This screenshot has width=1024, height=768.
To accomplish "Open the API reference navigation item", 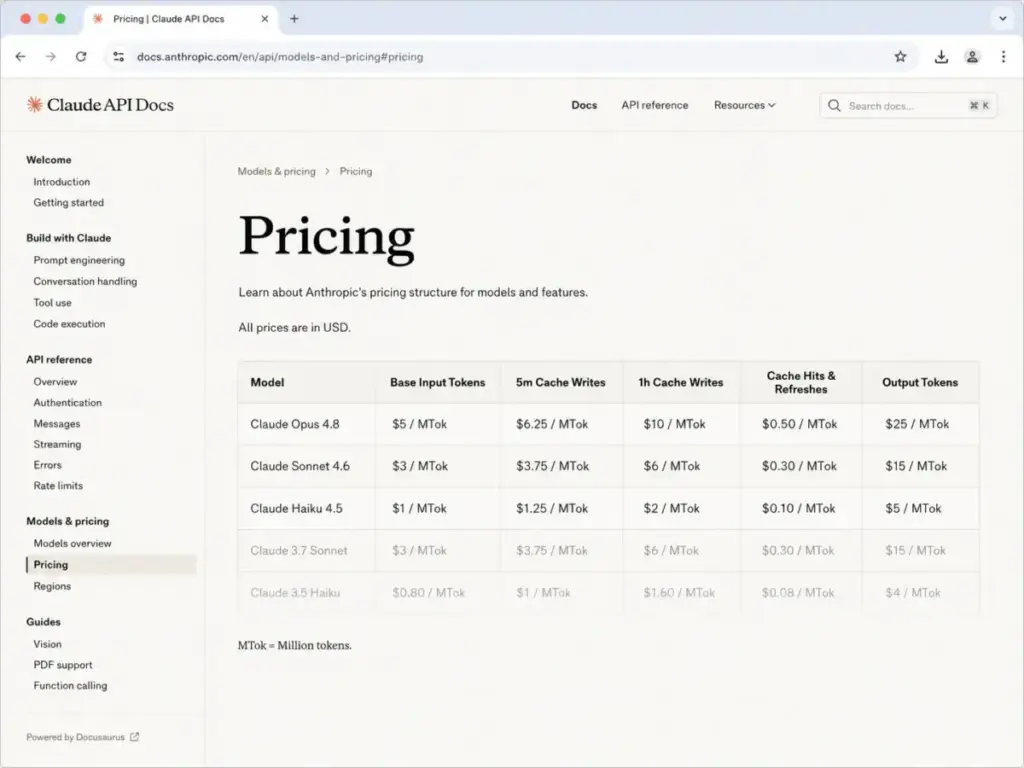I will [x=654, y=105].
